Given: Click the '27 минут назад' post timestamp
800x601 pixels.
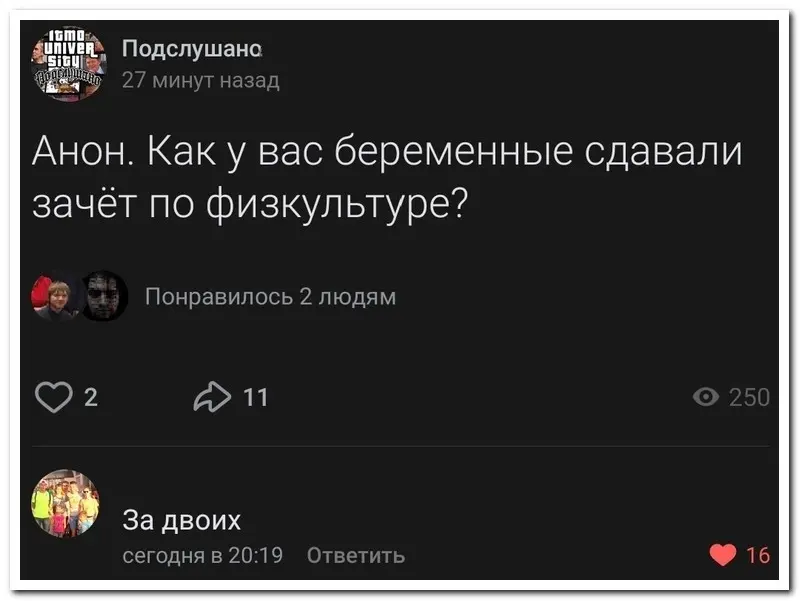Looking at the screenshot, I should pos(200,80).
